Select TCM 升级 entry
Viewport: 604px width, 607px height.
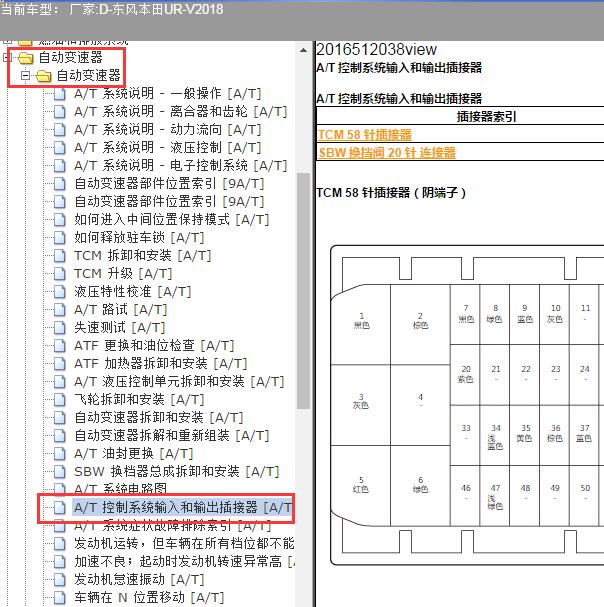tap(123, 274)
